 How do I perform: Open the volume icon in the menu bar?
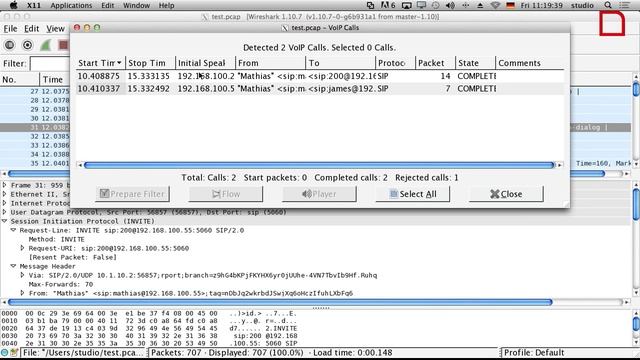(x=450, y=5)
